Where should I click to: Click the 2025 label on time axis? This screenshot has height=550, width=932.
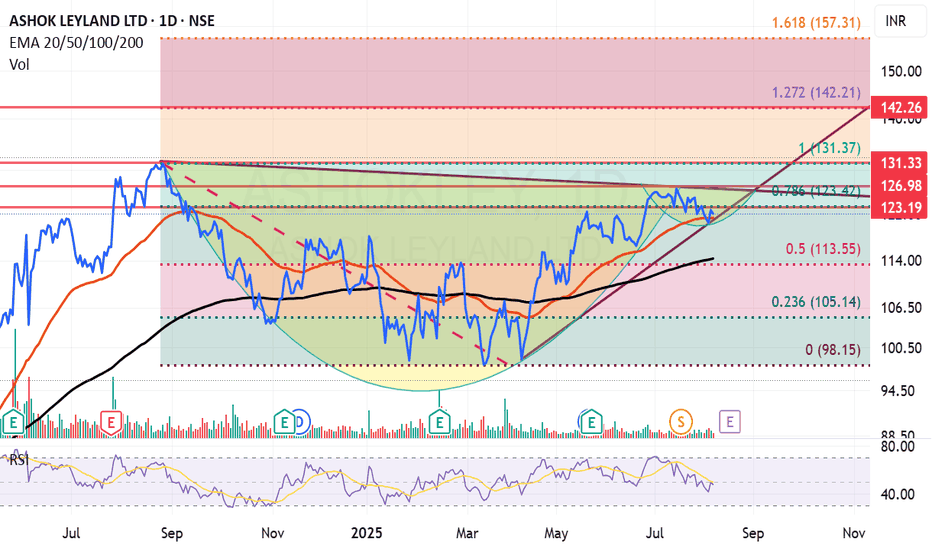(x=367, y=533)
